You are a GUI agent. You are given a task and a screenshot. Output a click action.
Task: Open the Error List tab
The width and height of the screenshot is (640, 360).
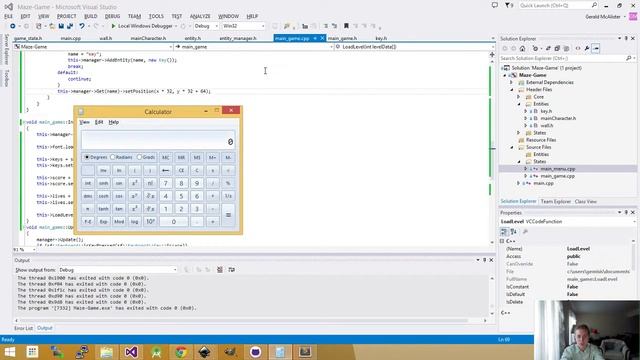pos(24,328)
